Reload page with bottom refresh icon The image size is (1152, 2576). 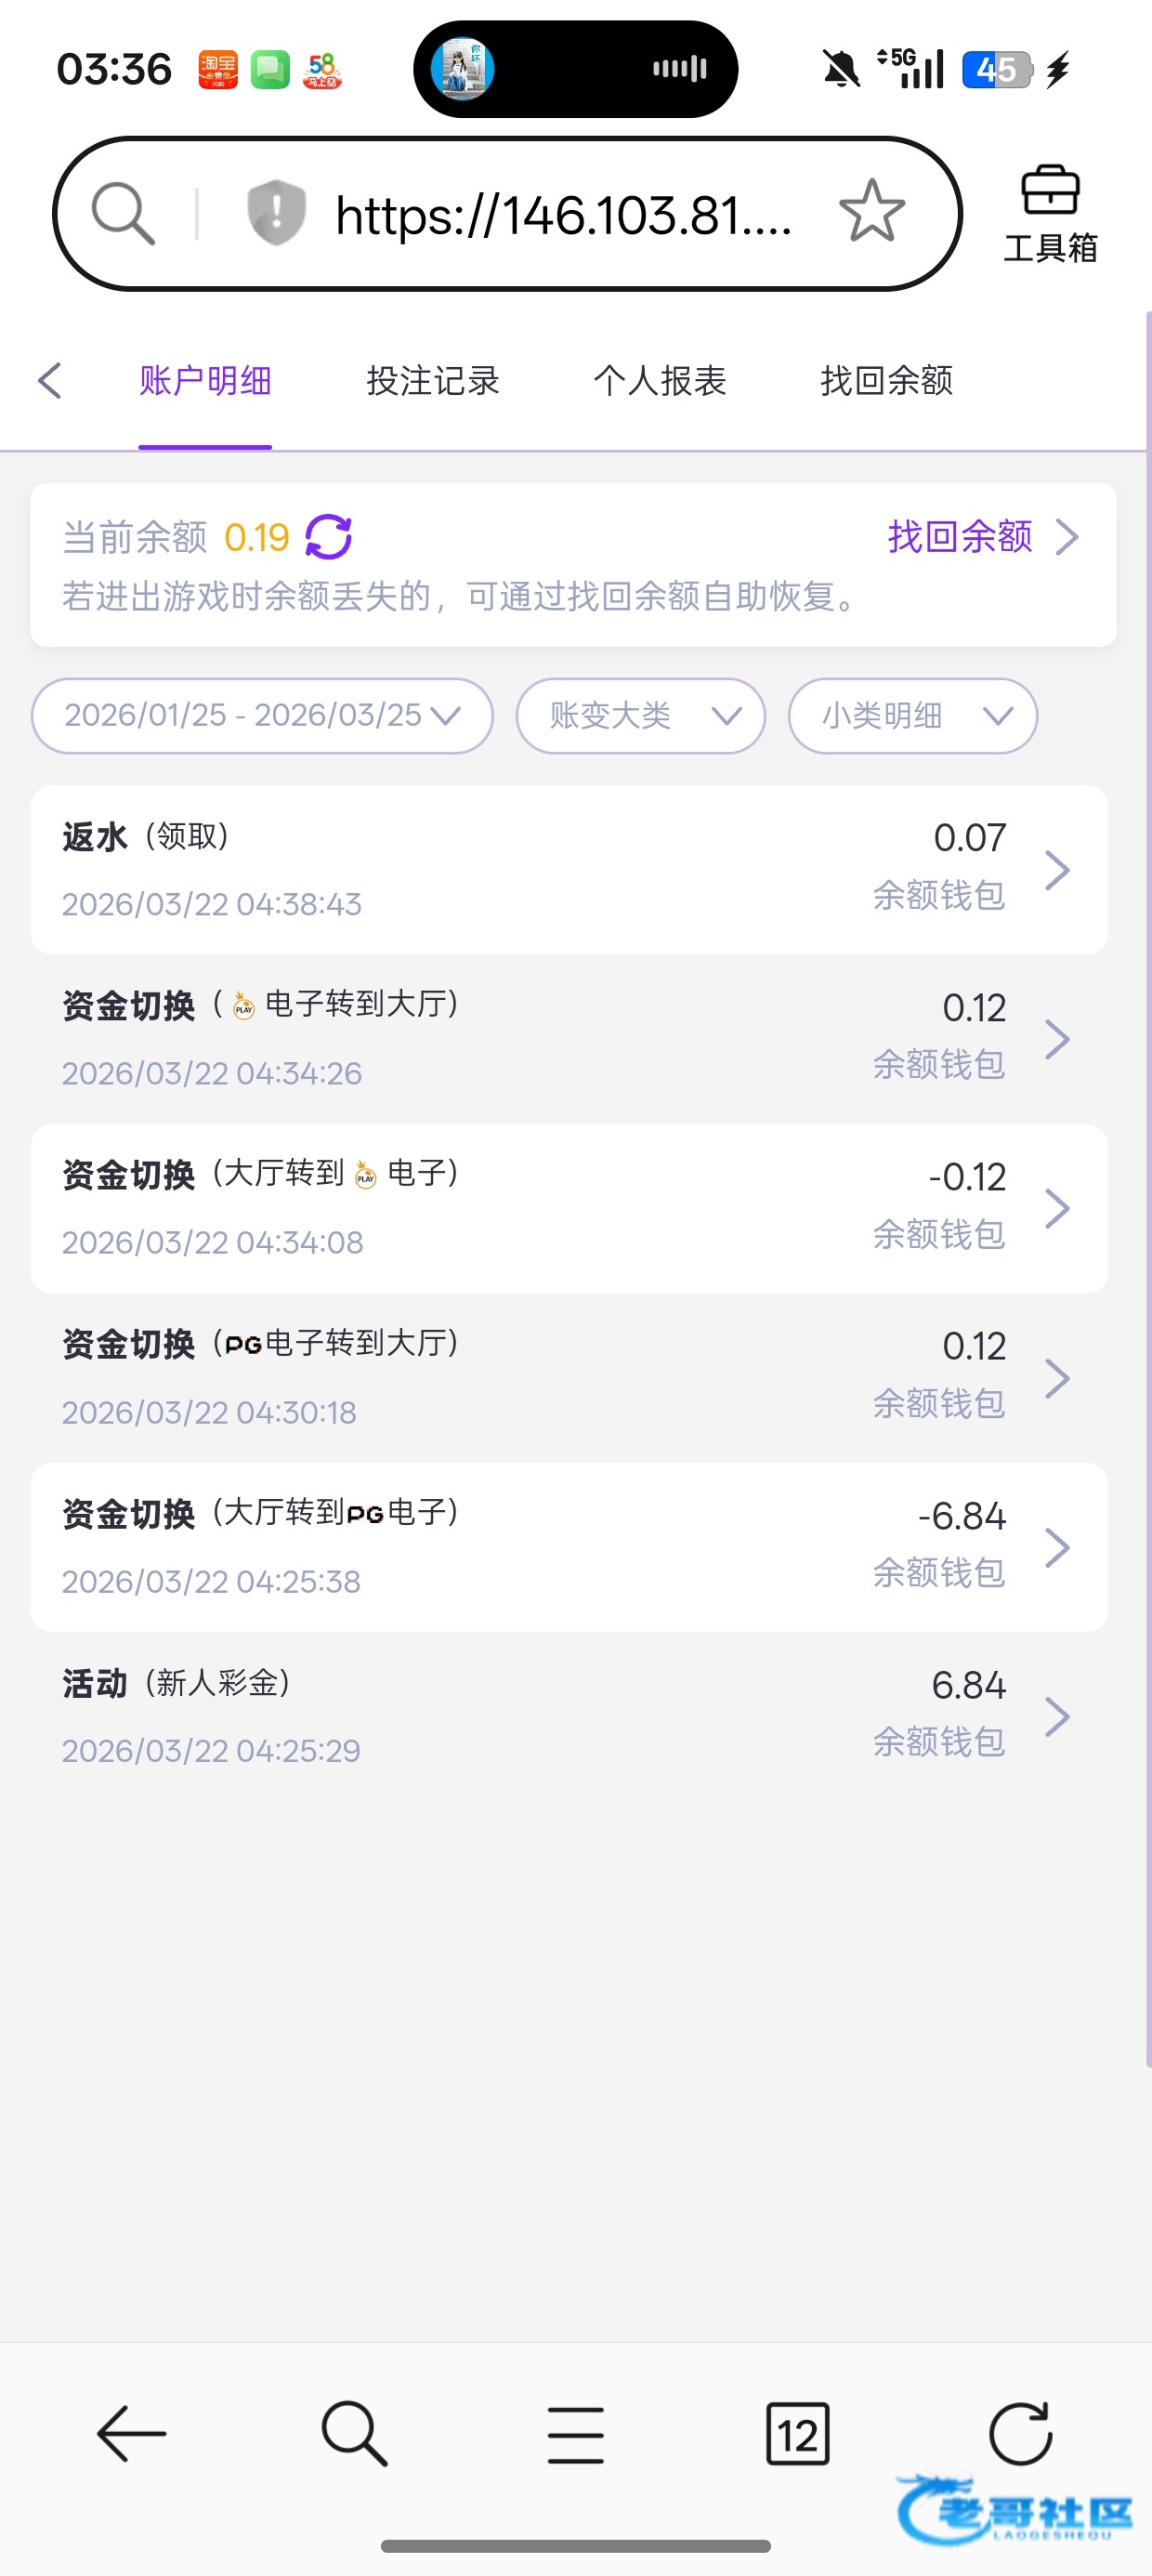coord(1020,2433)
